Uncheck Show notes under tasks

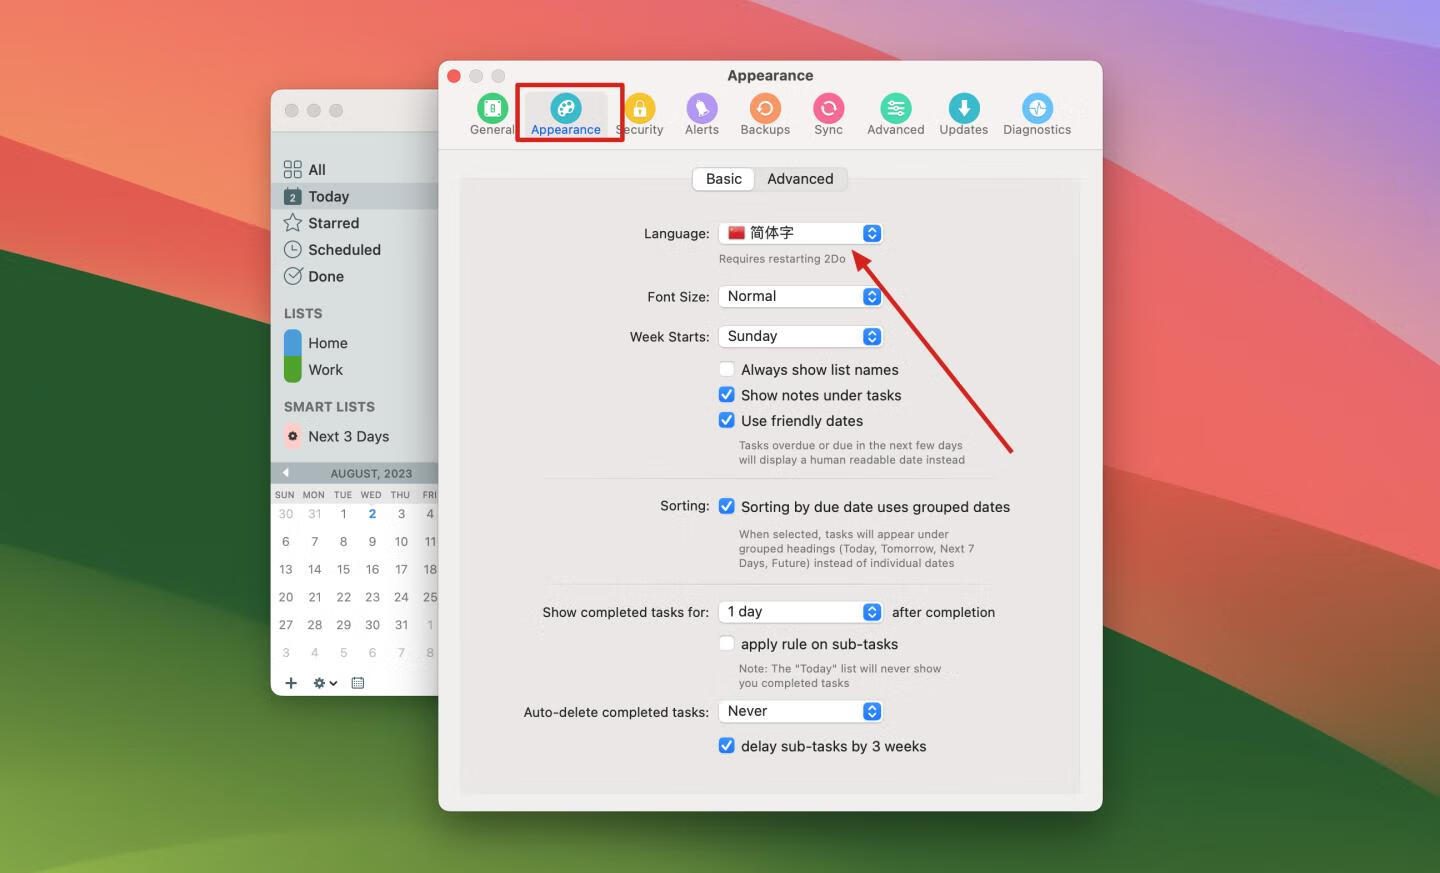727,395
